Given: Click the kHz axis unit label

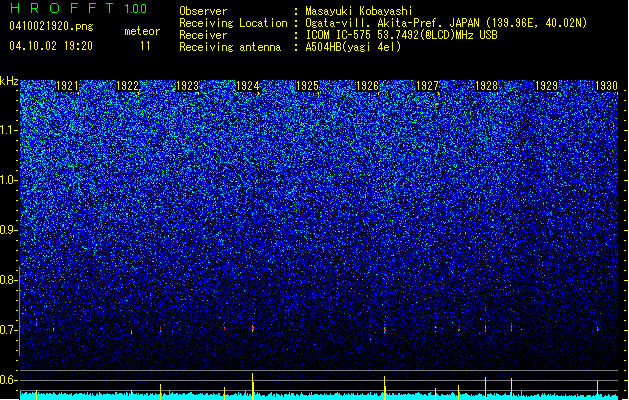Looking at the screenshot, I should tap(9, 81).
